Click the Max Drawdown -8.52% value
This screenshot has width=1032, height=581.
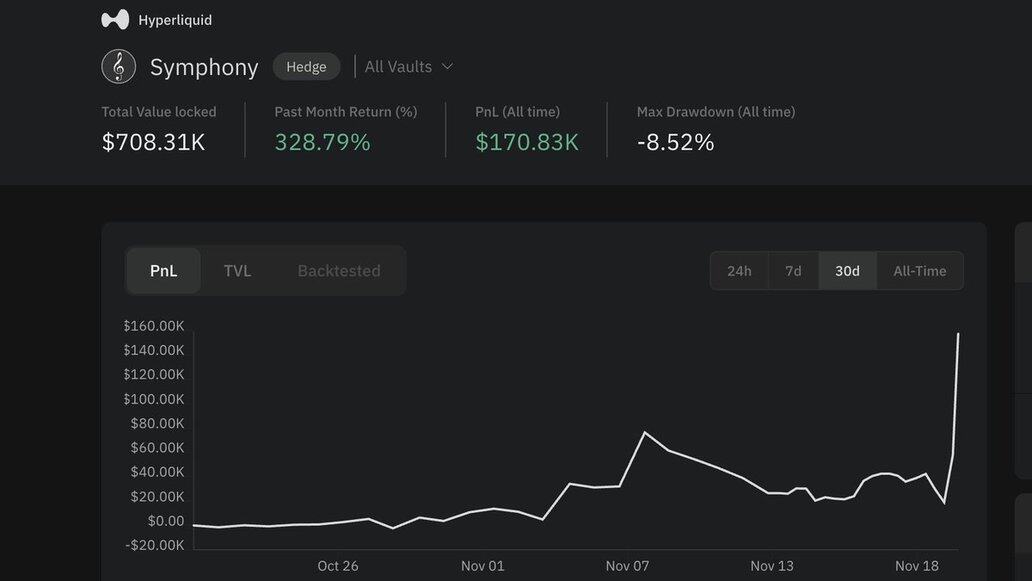(x=675, y=142)
